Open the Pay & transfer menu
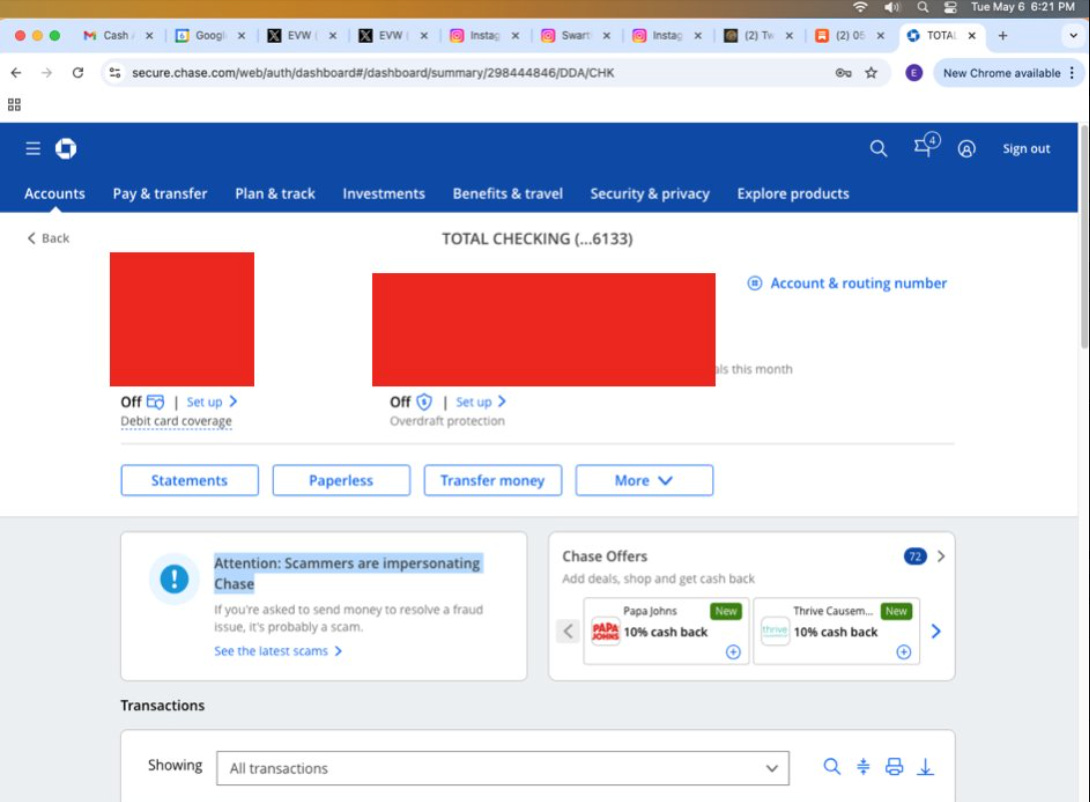 coord(160,194)
